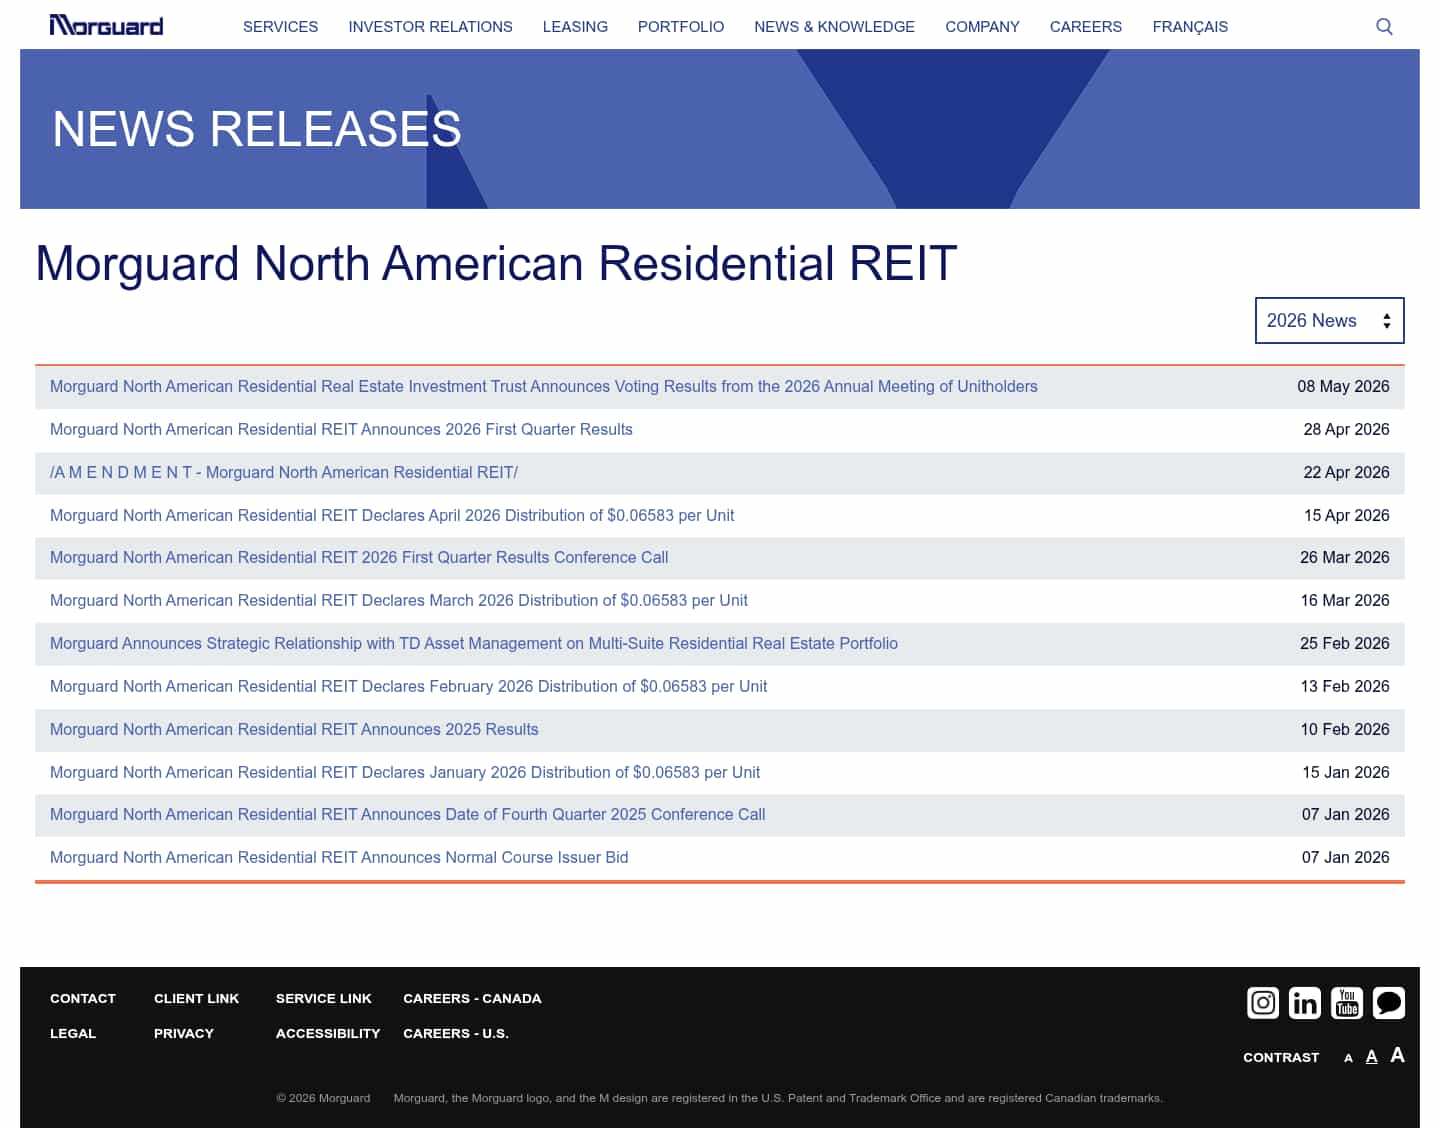Click the date 08 May 2026
The width and height of the screenshot is (1440, 1128).
tap(1343, 386)
